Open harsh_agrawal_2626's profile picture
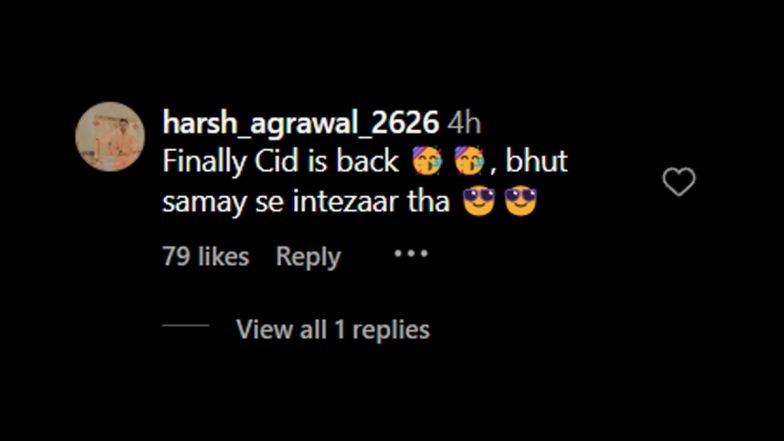784x441 pixels. point(110,136)
